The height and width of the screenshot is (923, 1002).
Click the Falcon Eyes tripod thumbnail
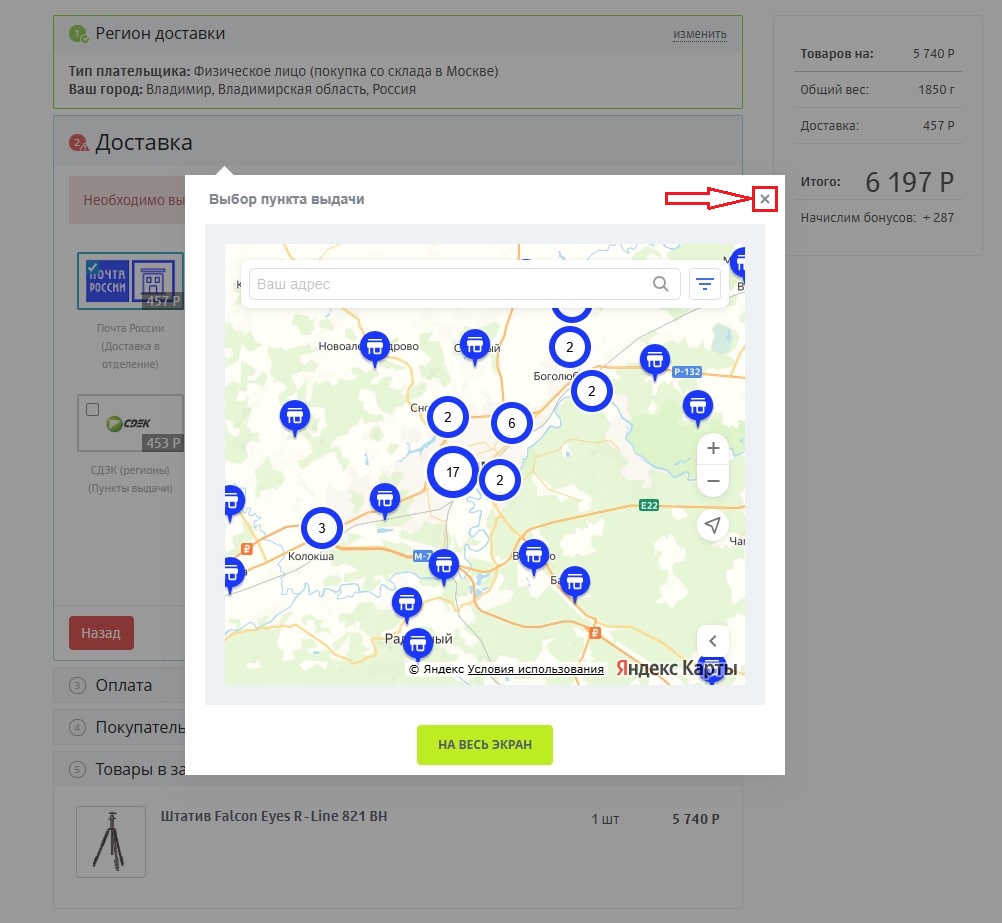tap(110, 842)
